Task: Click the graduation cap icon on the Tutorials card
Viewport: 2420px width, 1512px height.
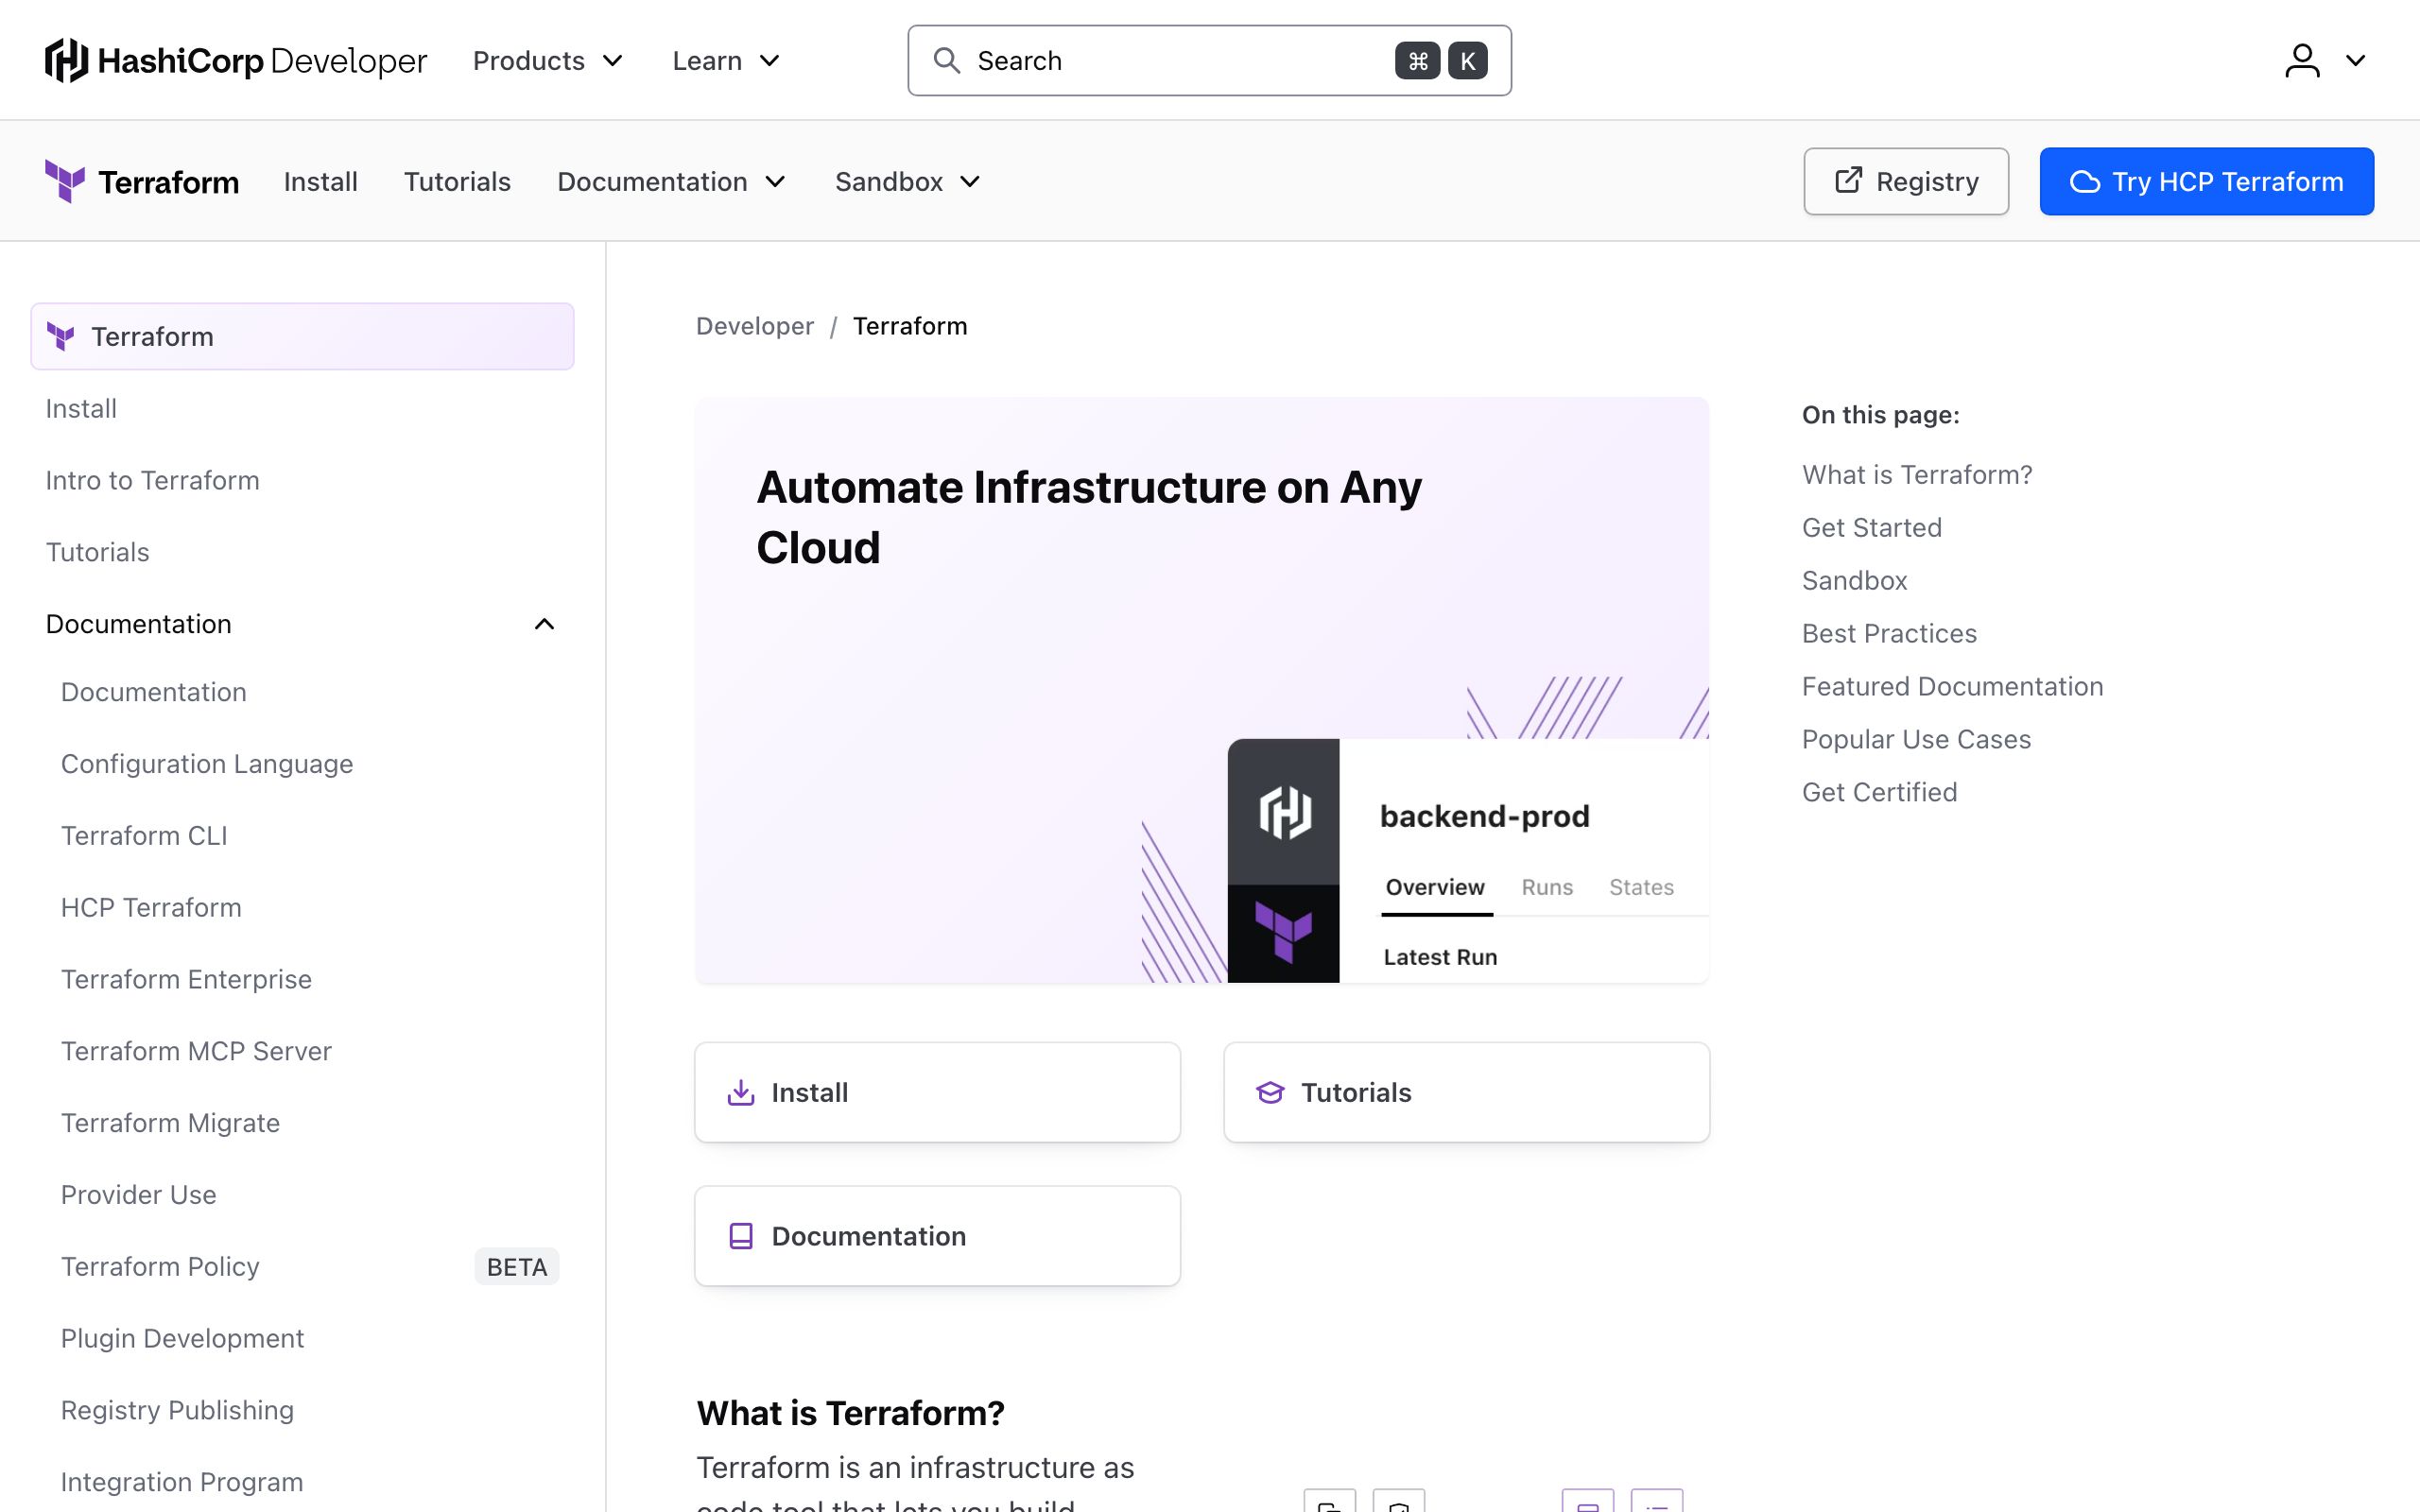Action: click(x=1270, y=1092)
